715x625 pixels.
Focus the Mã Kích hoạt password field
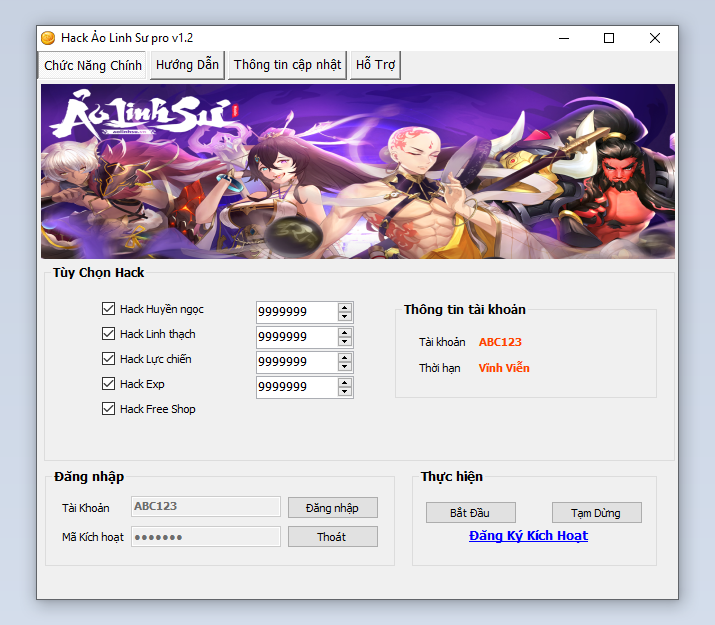[x=206, y=537]
